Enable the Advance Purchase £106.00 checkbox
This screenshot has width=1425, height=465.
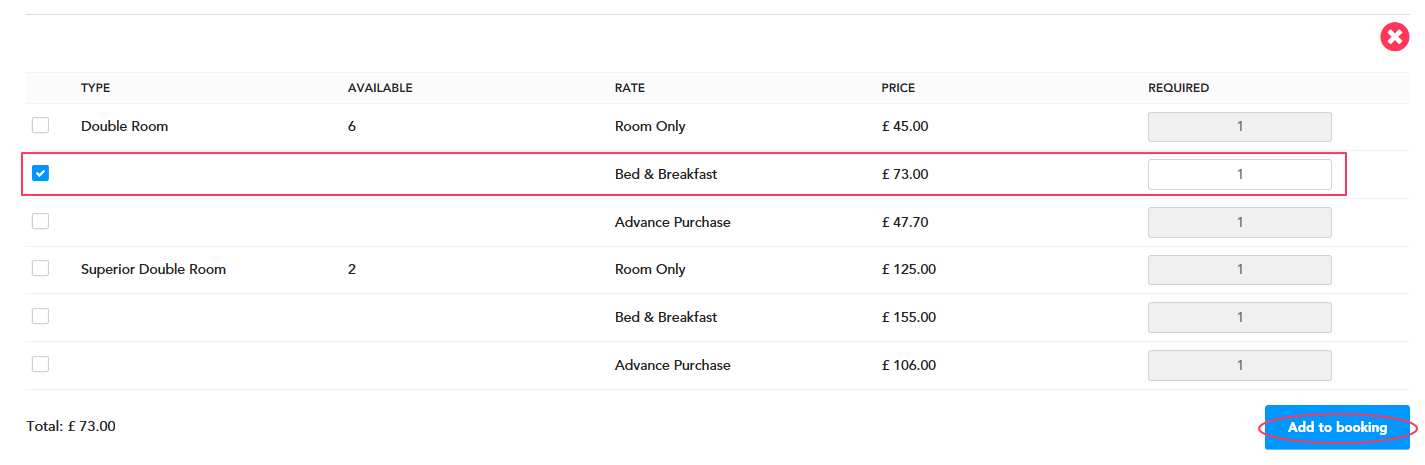pos(40,364)
